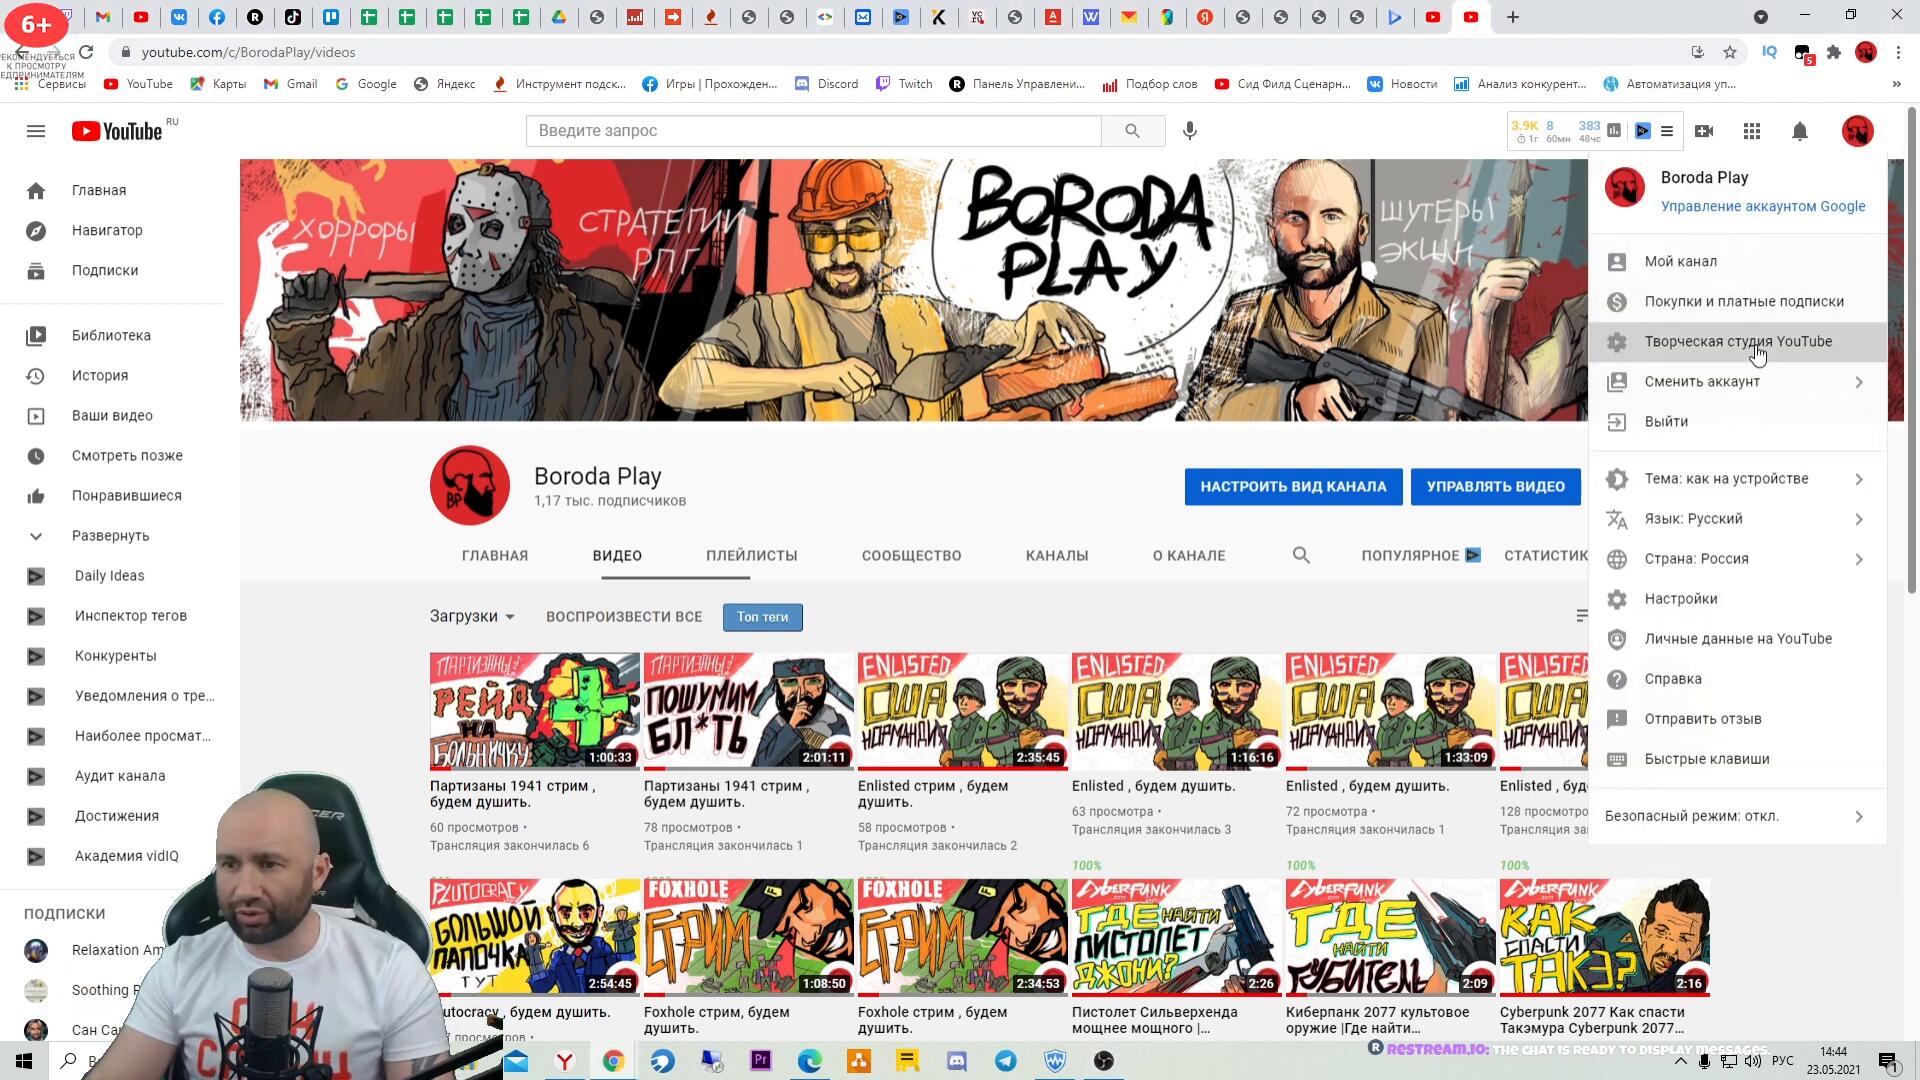
Task: Open Загрузки uploads filter dropdown
Action: (x=472, y=616)
